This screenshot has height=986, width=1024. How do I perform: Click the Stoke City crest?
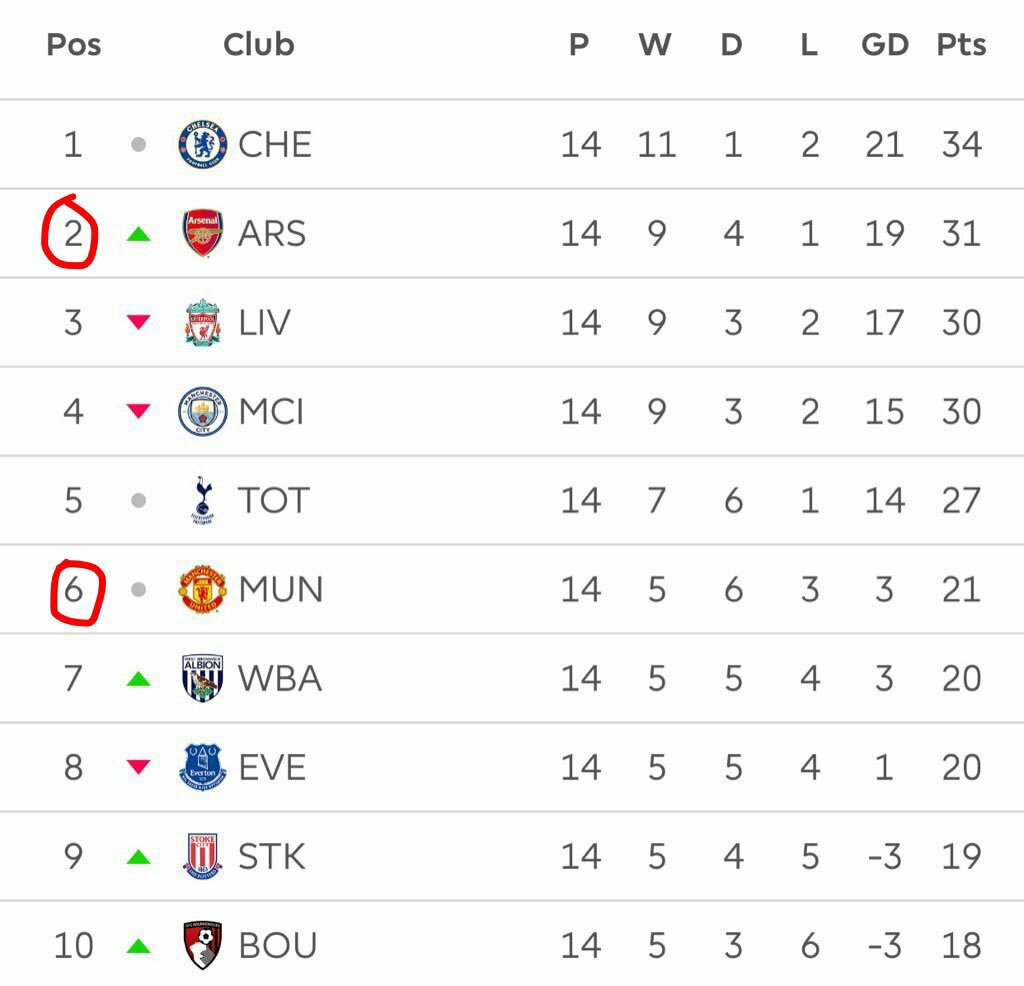coord(203,856)
